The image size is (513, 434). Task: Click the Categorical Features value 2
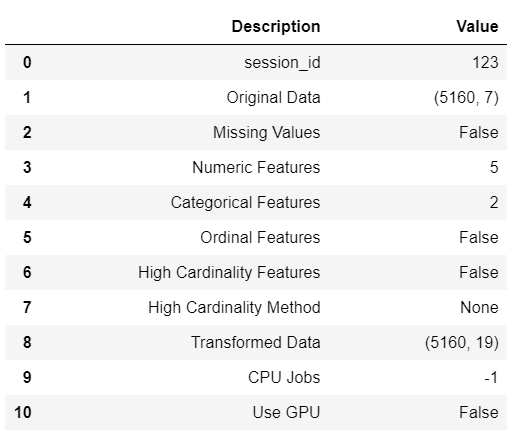[x=494, y=203]
